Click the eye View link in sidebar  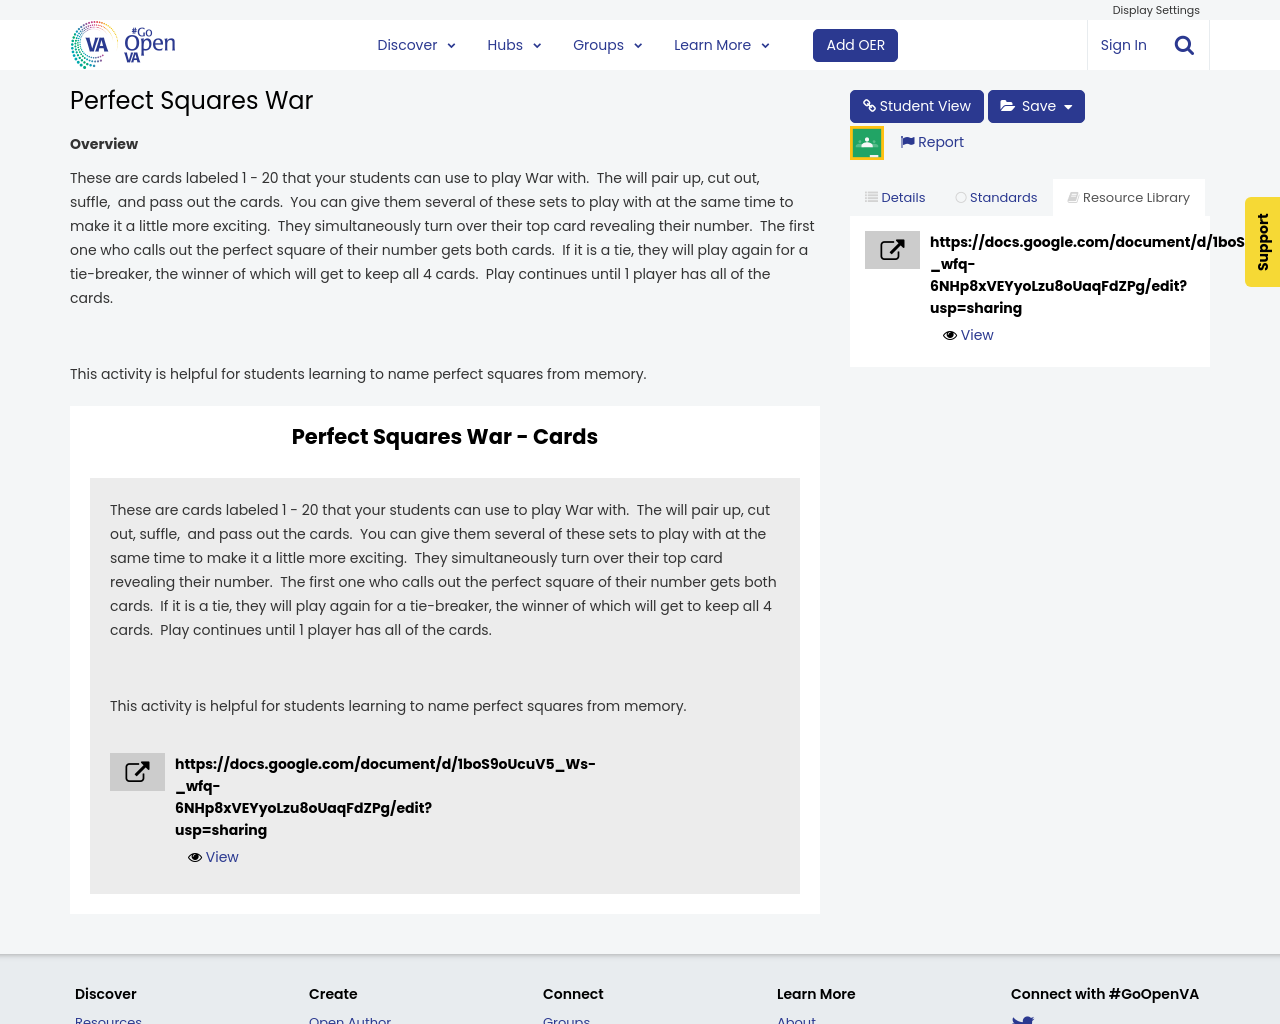pos(968,335)
